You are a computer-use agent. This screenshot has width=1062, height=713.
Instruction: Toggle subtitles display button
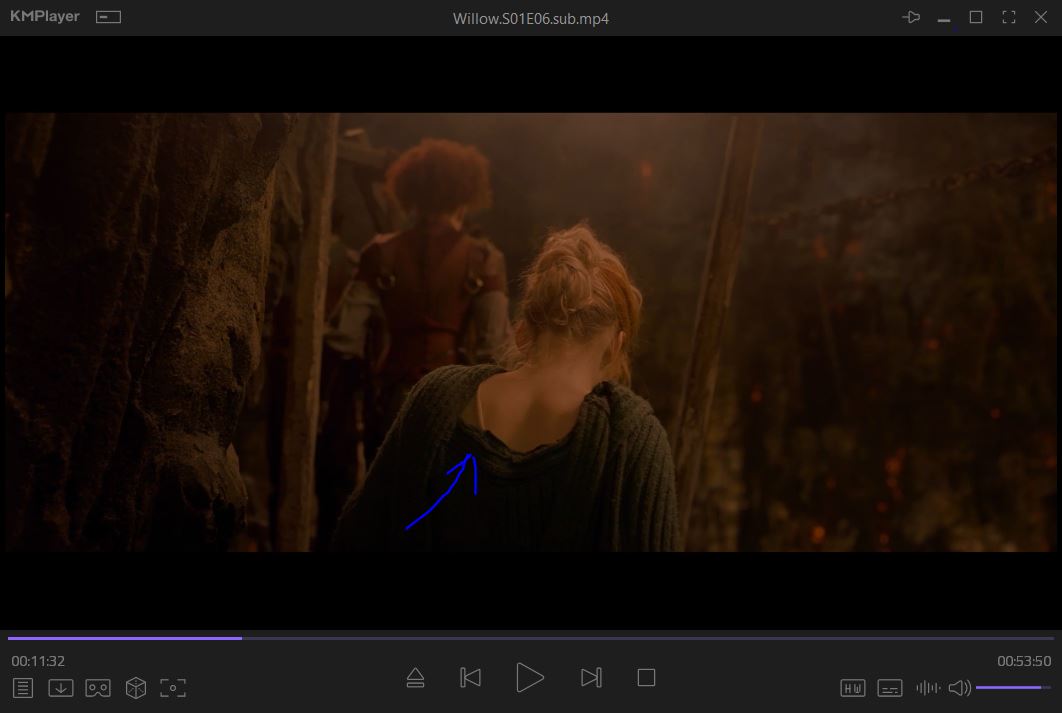click(890, 688)
